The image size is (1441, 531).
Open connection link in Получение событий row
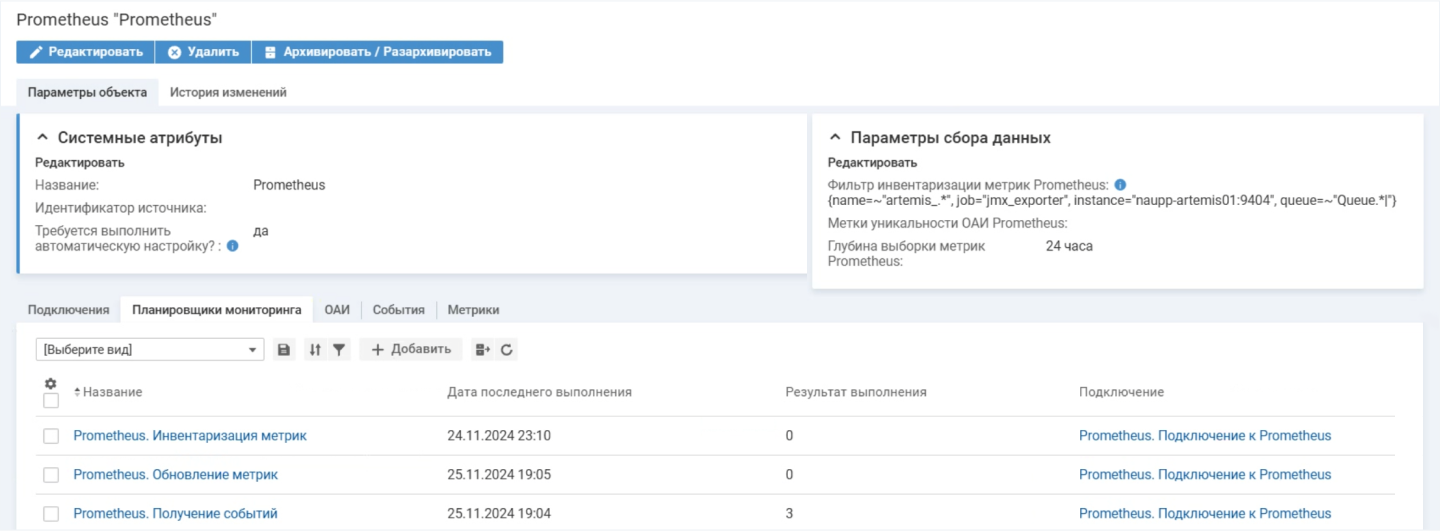pos(1205,514)
